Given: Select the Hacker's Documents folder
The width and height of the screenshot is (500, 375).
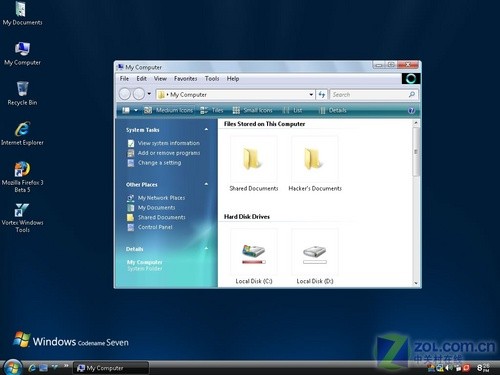Looking at the screenshot, I should click(x=315, y=164).
